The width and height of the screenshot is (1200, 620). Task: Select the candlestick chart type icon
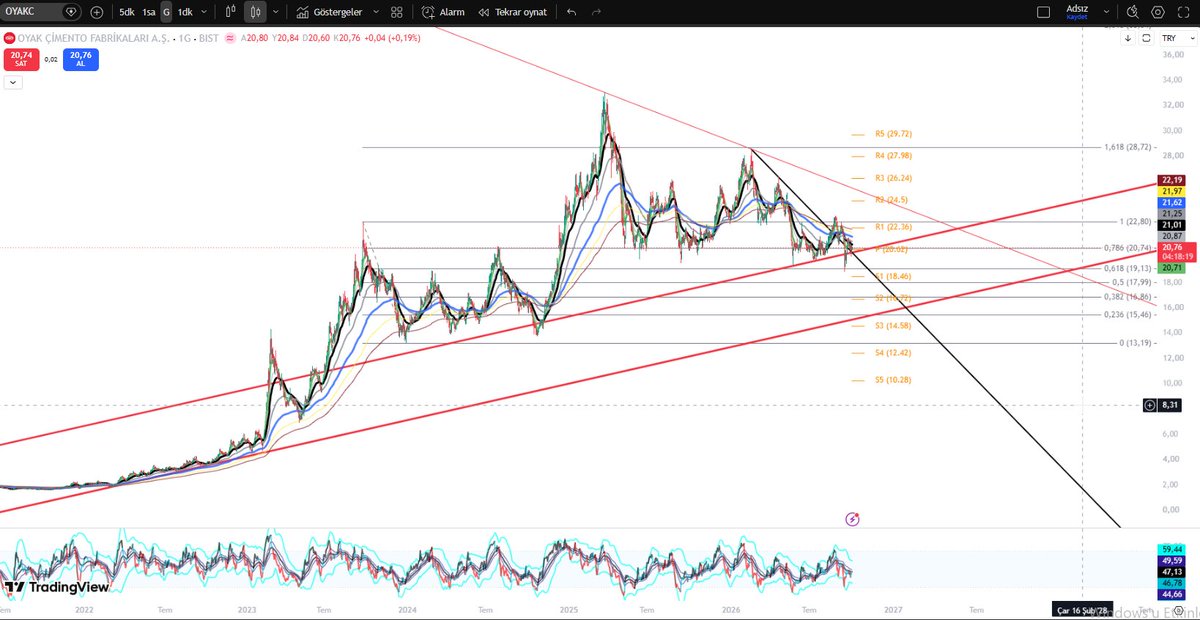coord(255,12)
